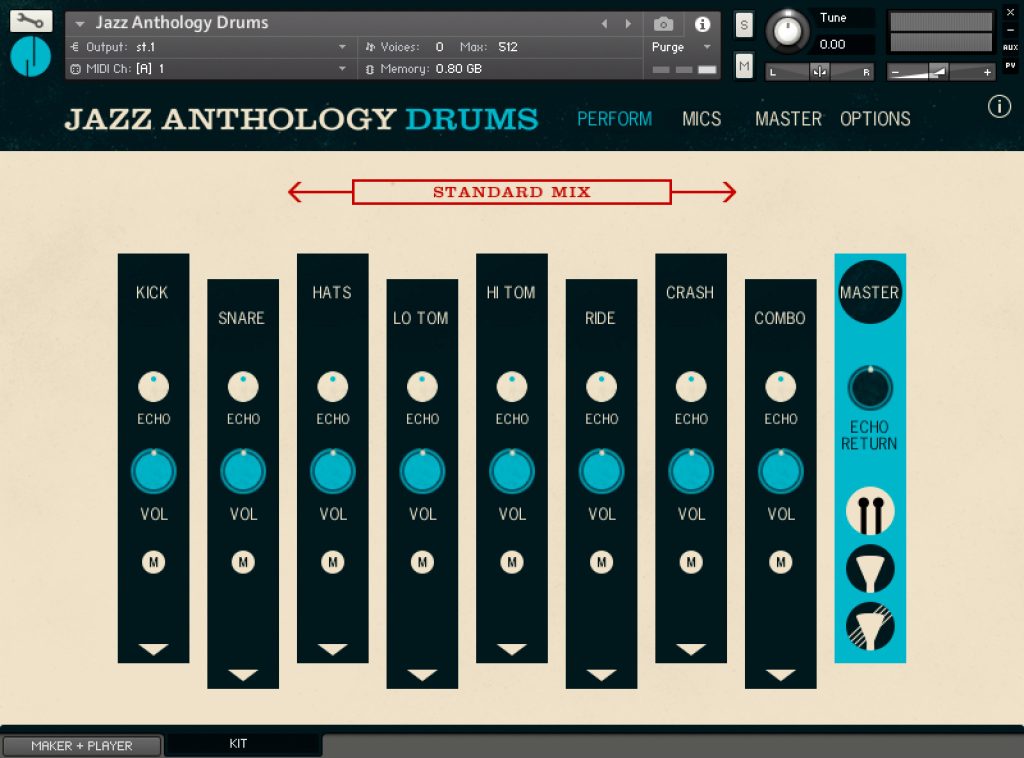Open the circled info icon beside Options
The width and height of the screenshot is (1024, 758).
[x=999, y=106]
